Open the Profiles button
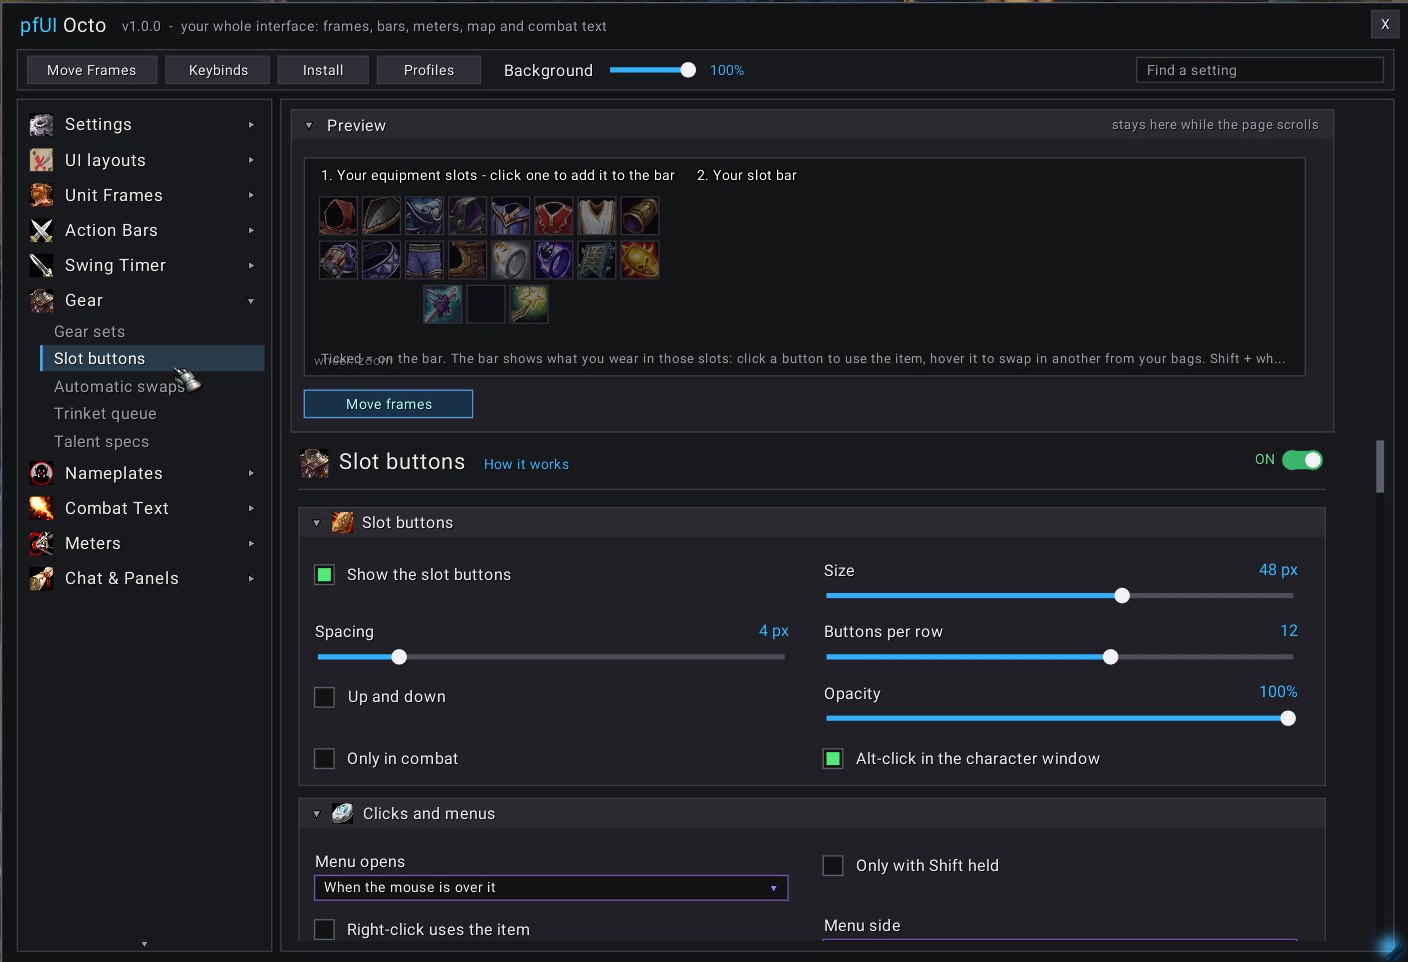The width and height of the screenshot is (1408, 962). pyautogui.click(x=429, y=70)
